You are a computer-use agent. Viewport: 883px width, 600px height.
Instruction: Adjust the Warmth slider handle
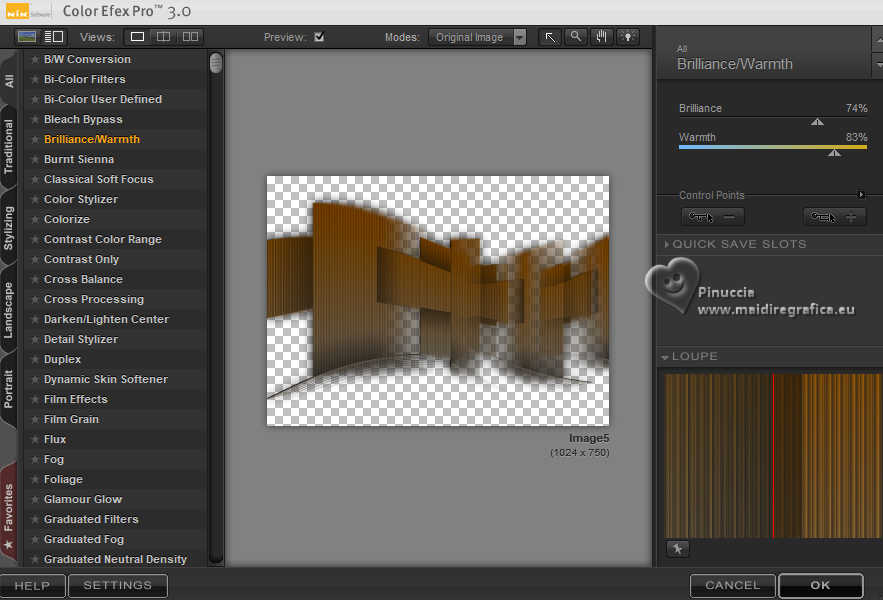point(834,152)
